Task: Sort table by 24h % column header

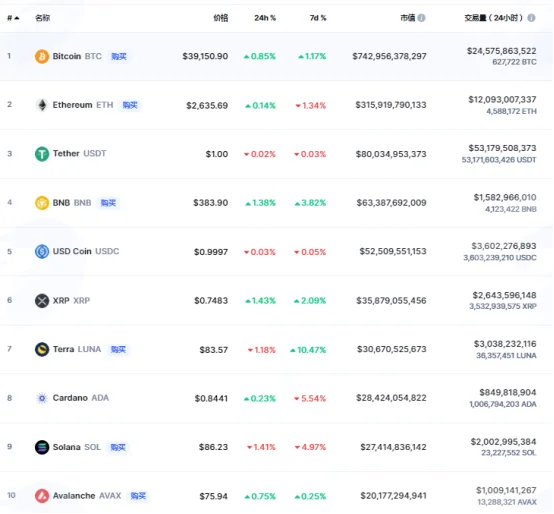Action: (x=265, y=18)
